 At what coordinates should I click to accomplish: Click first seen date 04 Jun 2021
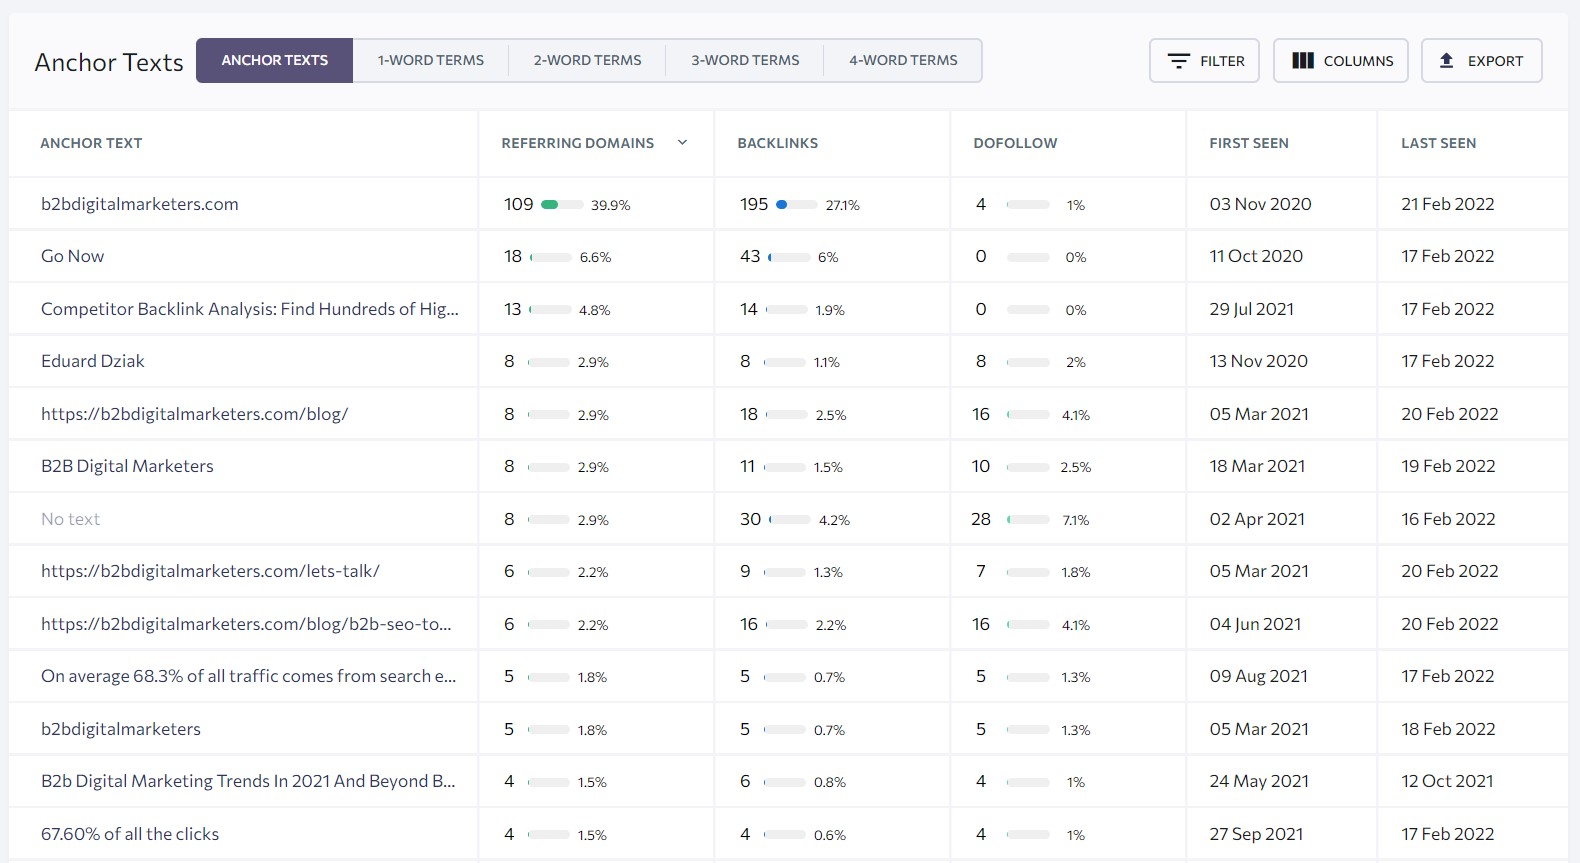pyautogui.click(x=1255, y=624)
